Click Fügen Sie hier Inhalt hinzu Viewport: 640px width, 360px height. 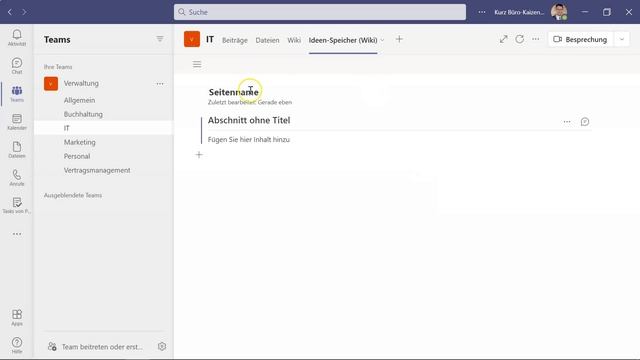(x=249, y=140)
